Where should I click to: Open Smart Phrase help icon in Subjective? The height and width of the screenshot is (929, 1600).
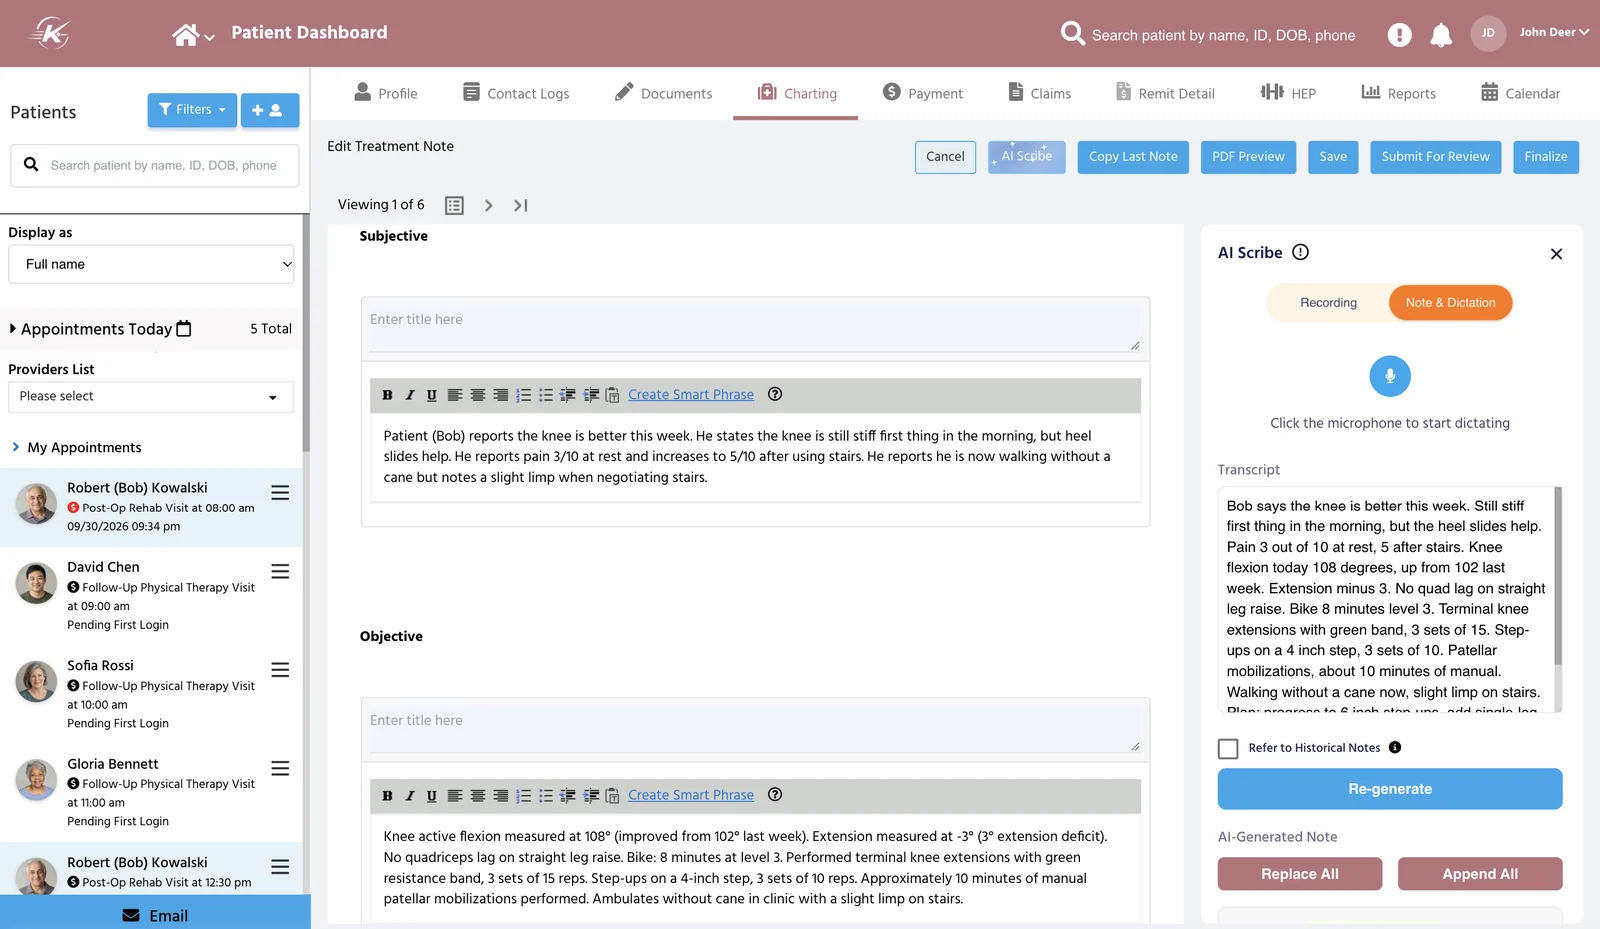coord(775,394)
